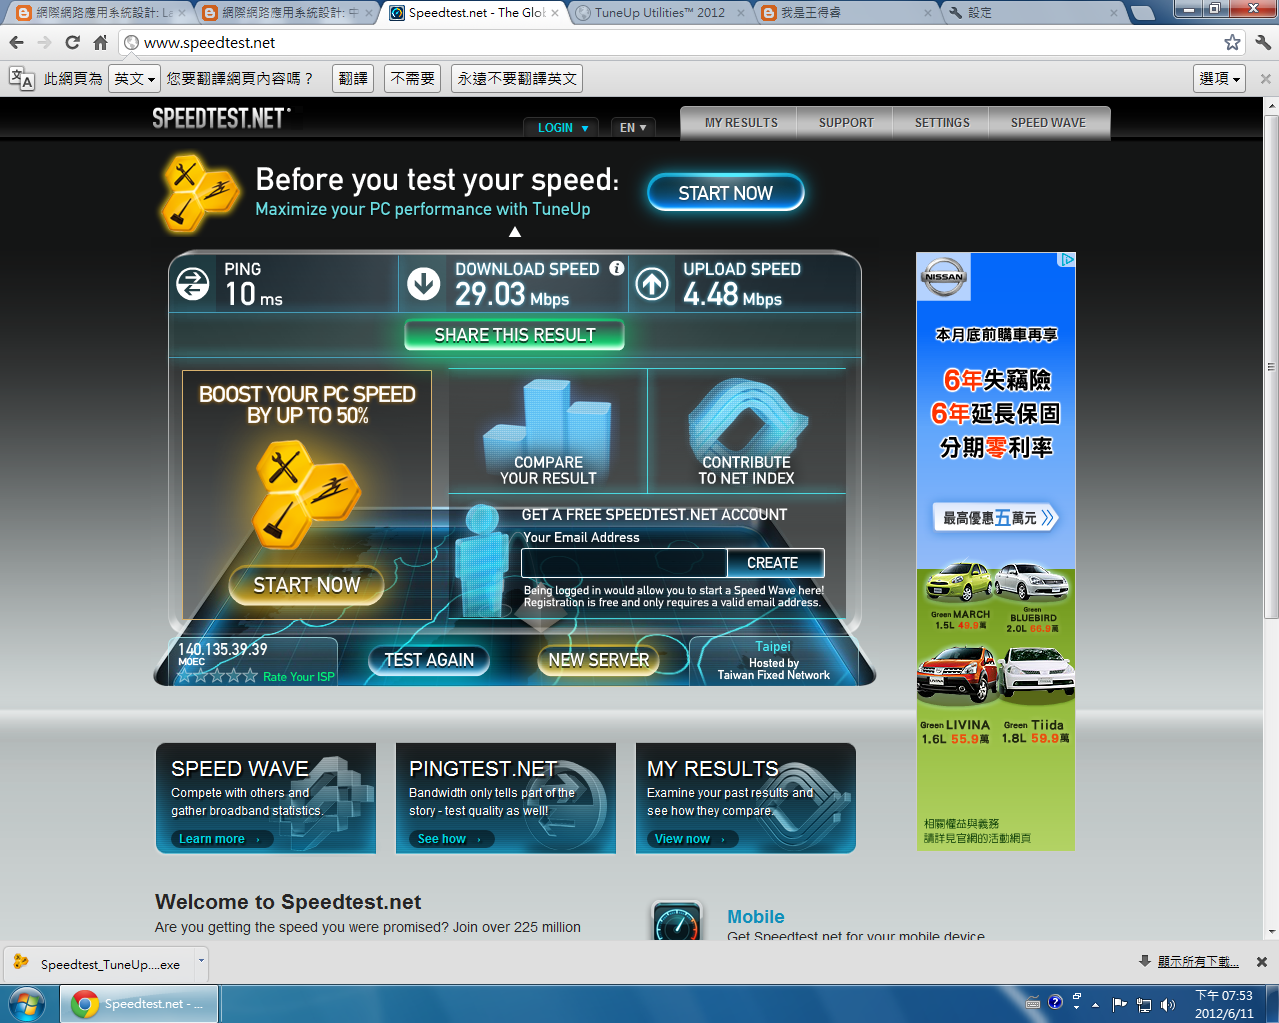Click the TEST AGAIN button
This screenshot has height=1023, width=1279.
[429, 660]
